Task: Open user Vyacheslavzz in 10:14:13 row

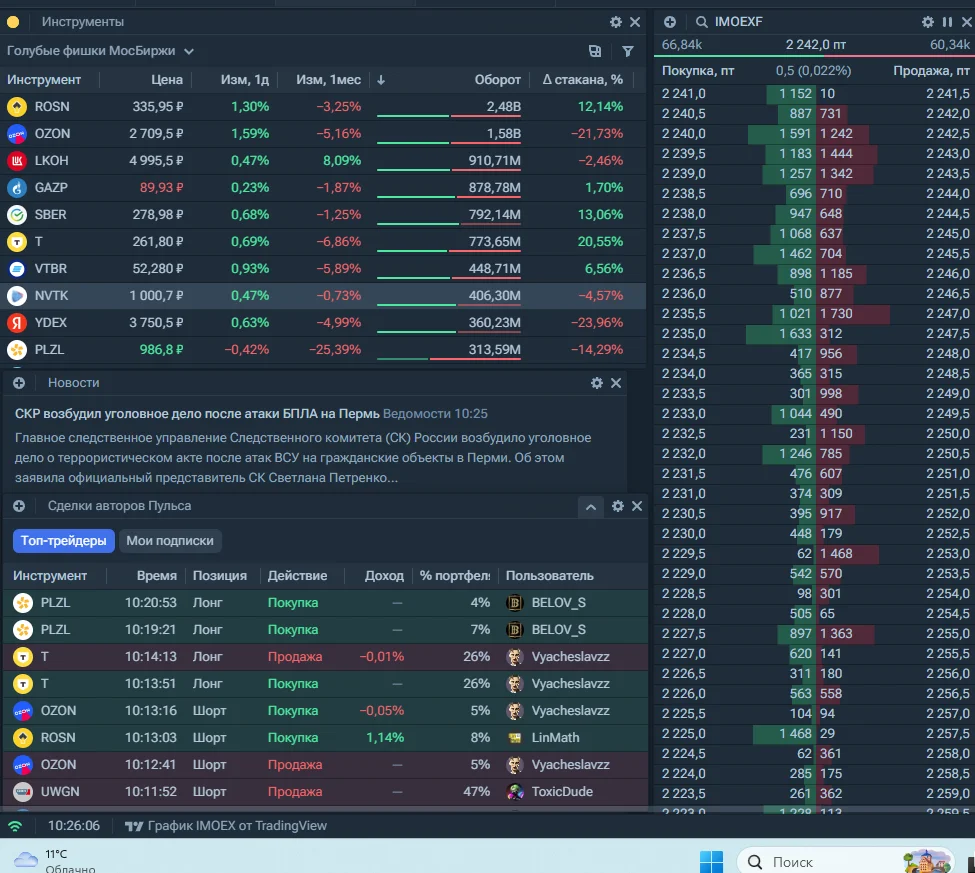Action: (x=570, y=657)
